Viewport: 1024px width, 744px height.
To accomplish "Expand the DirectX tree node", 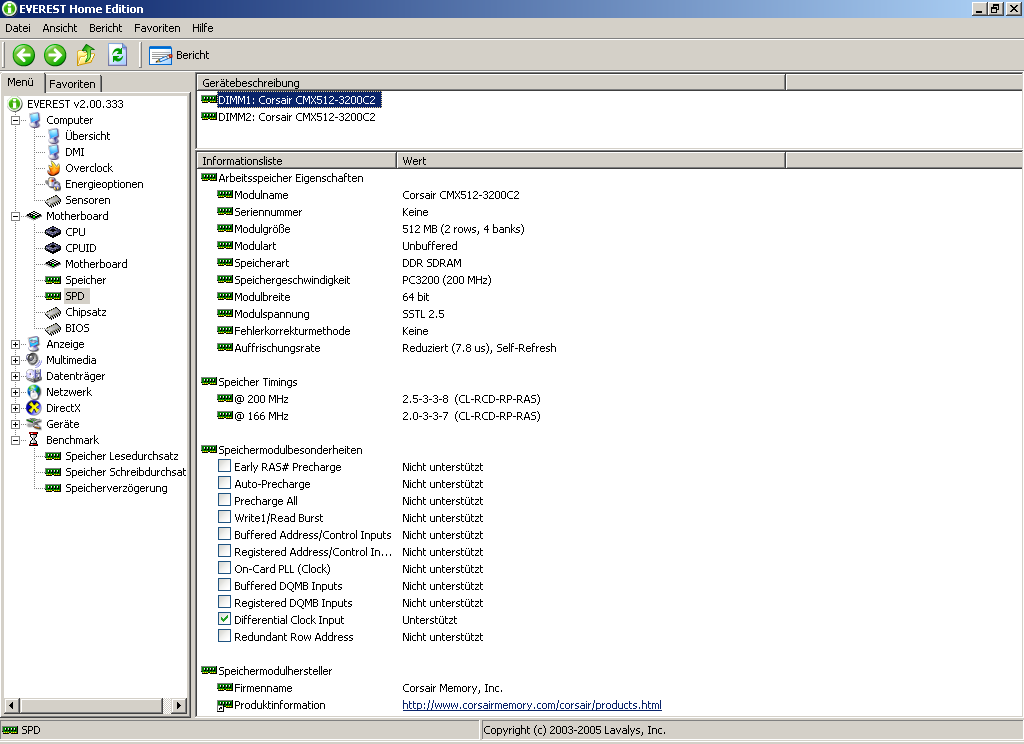I will (16, 408).
